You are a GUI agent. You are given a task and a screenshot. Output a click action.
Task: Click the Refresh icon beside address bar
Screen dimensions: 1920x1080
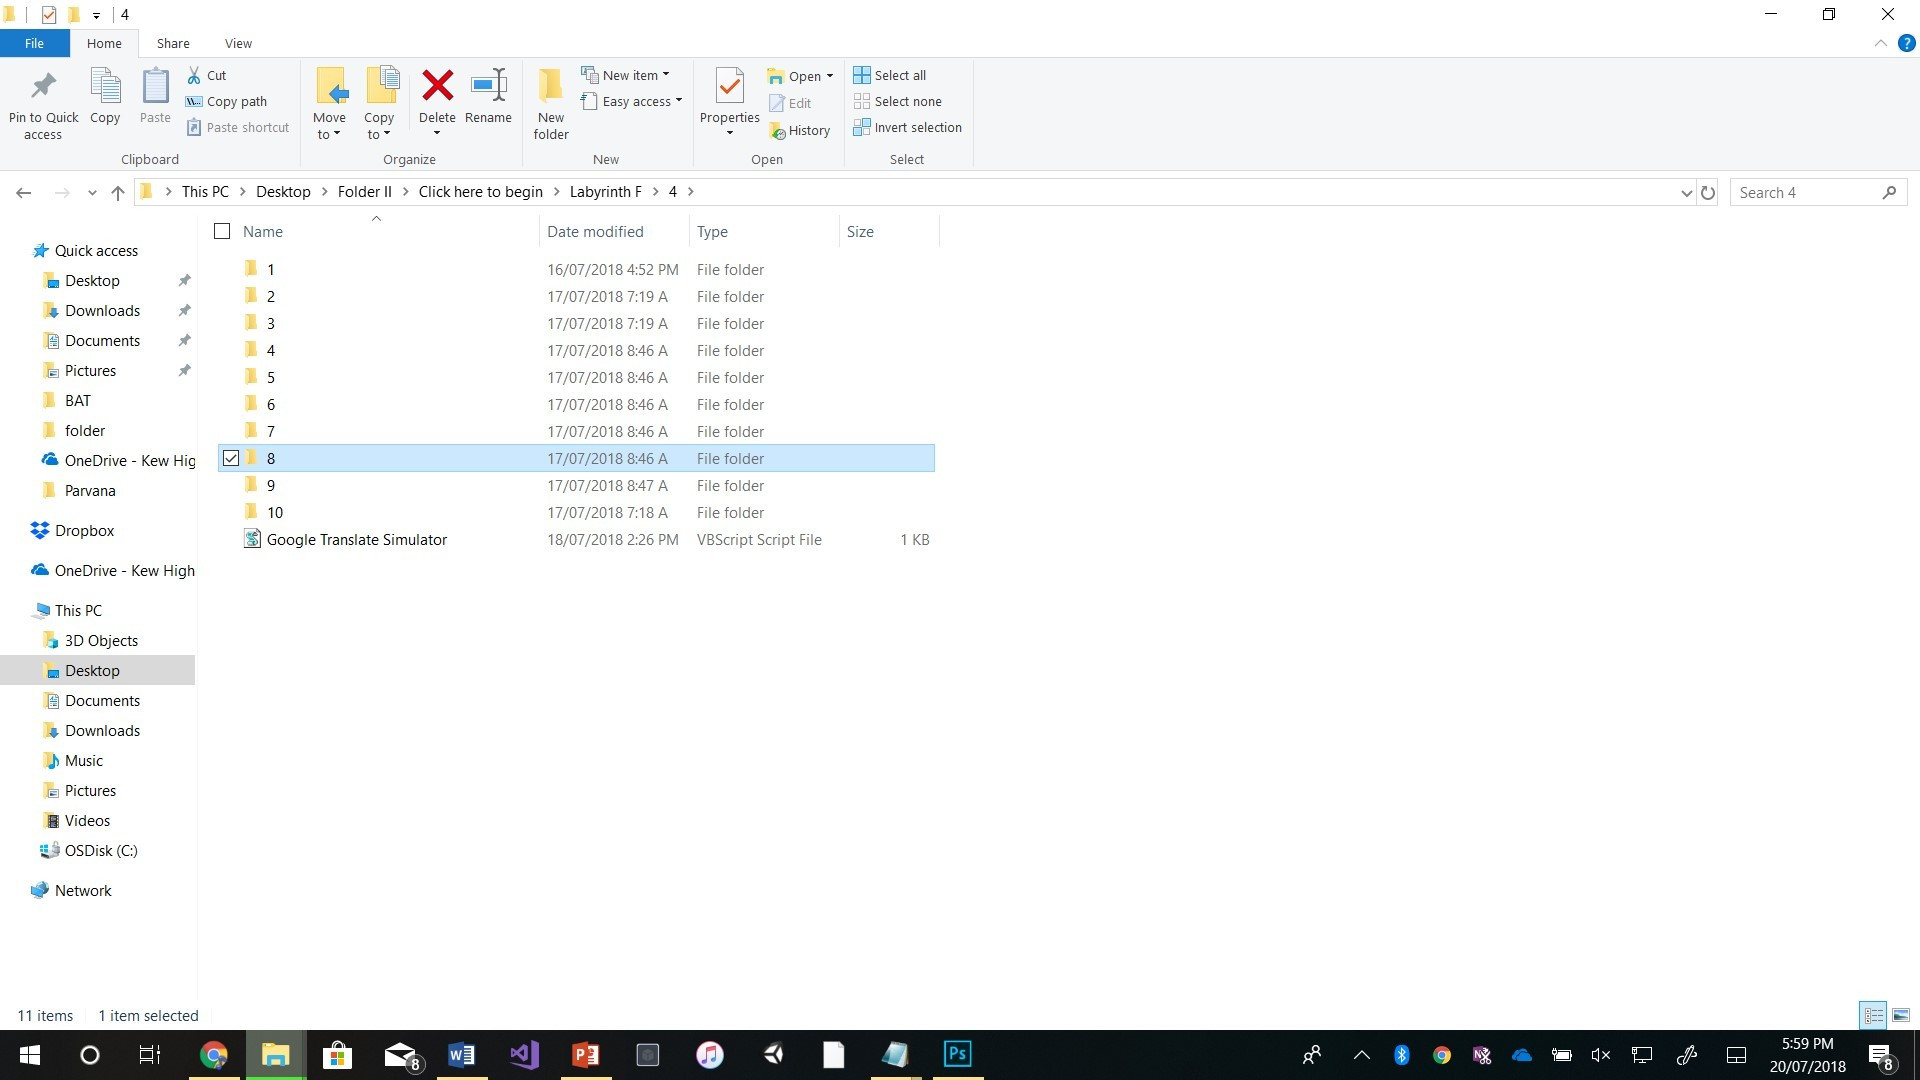[1708, 192]
